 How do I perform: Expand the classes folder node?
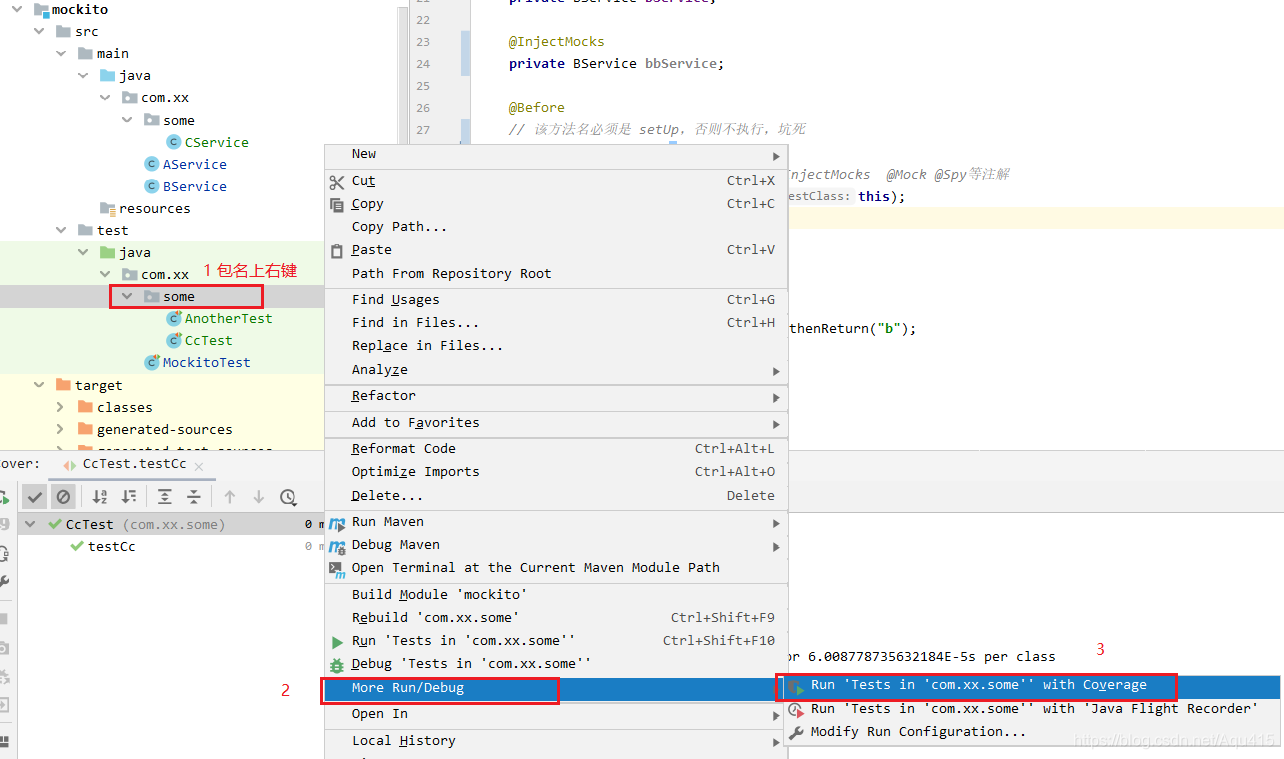(61, 407)
